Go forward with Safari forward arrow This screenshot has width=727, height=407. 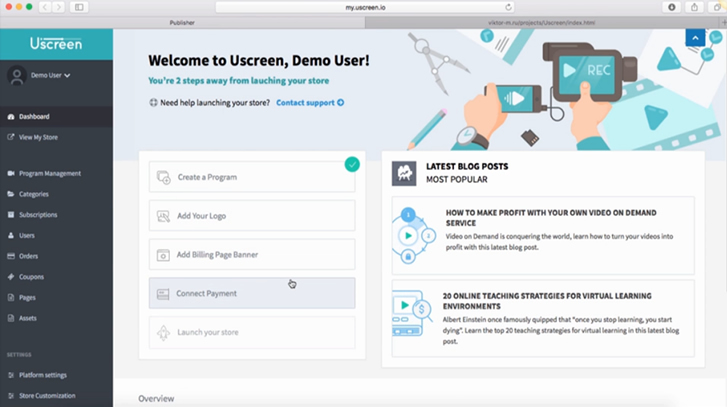[x=58, y=7]
